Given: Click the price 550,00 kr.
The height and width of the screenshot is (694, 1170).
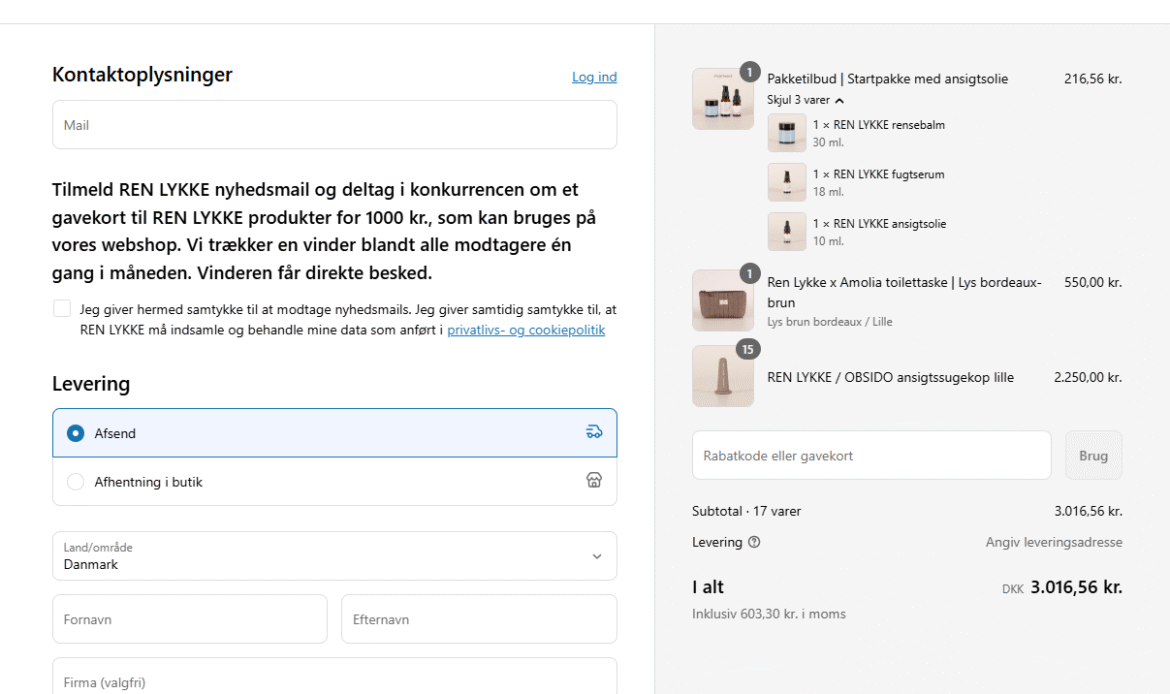Looking at the screenshot, I should point(1092,282).
